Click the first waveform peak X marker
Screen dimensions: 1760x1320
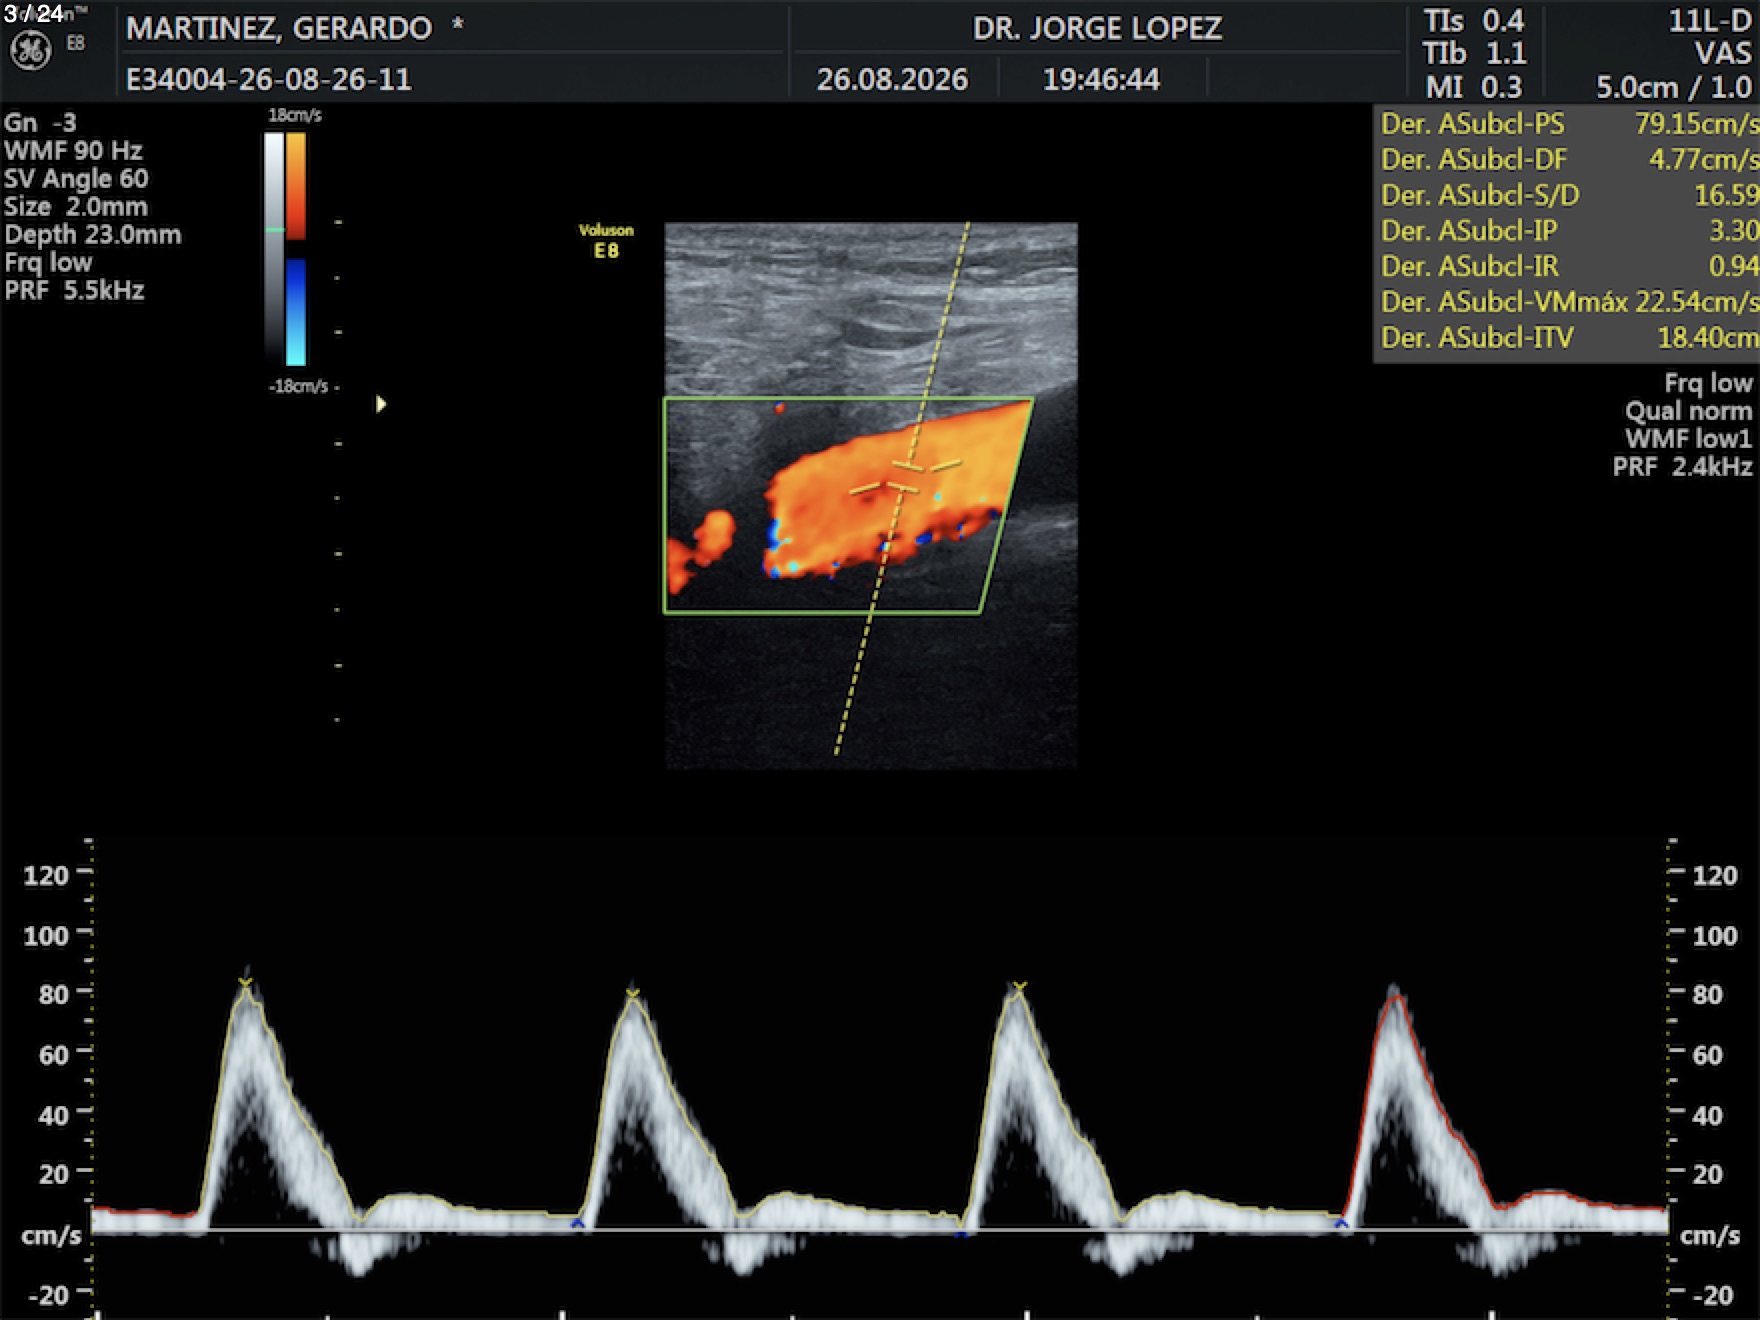pos(246,983)
